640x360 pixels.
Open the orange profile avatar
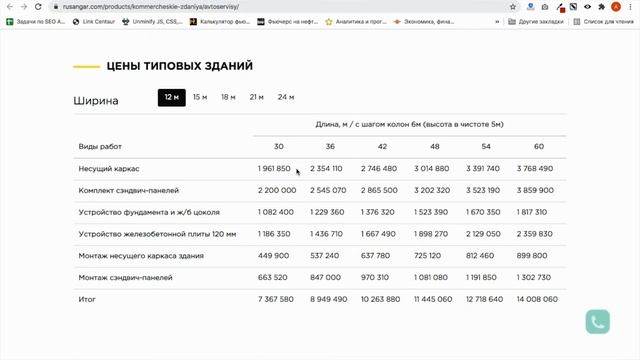point(616,7)
